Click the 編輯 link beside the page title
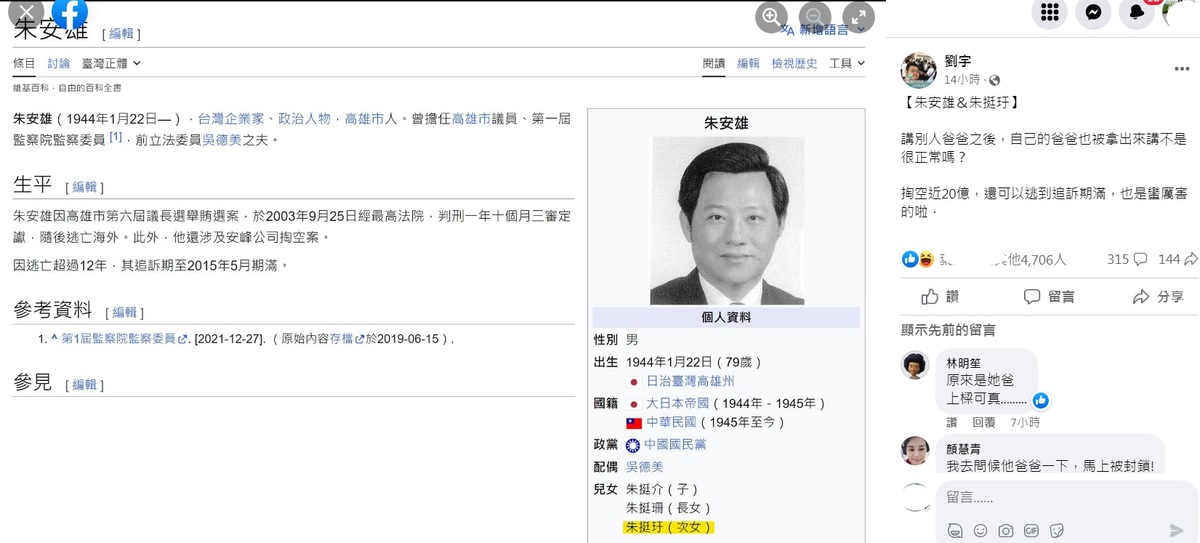Viewport: 1200px width, 543px height. coord(121,34)
